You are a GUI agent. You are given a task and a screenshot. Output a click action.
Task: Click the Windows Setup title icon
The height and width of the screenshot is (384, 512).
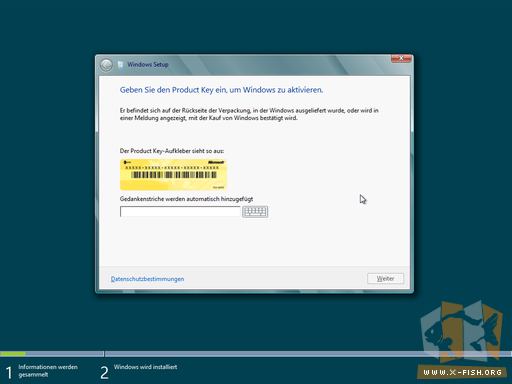[x=120, y=65]
